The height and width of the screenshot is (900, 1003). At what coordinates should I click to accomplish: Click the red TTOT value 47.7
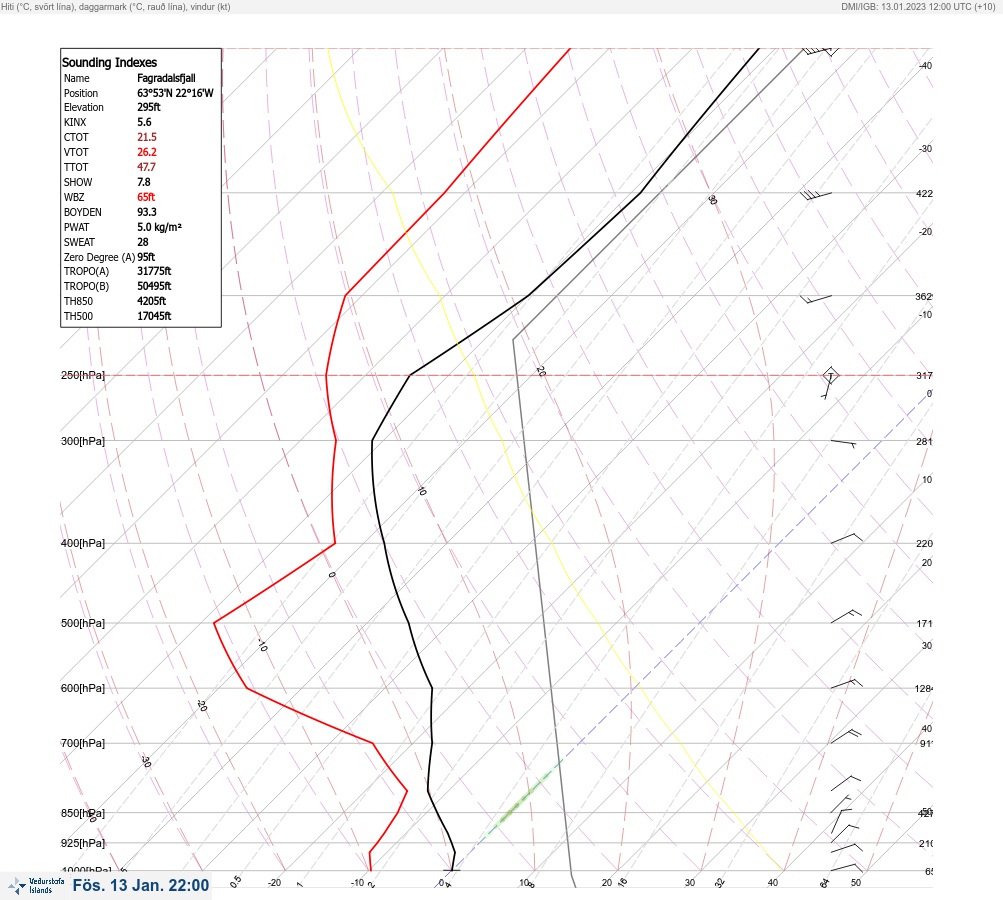146,167
